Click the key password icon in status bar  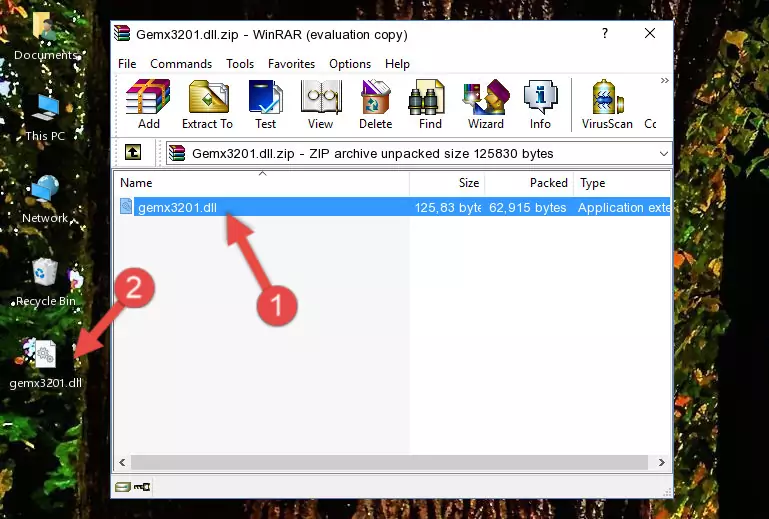click(x=142, y=487)
